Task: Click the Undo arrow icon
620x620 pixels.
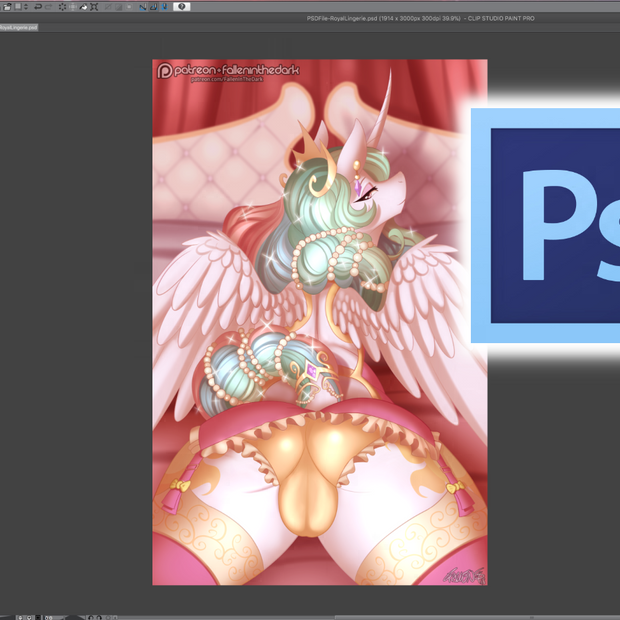Action: click(x=38, y=7)
